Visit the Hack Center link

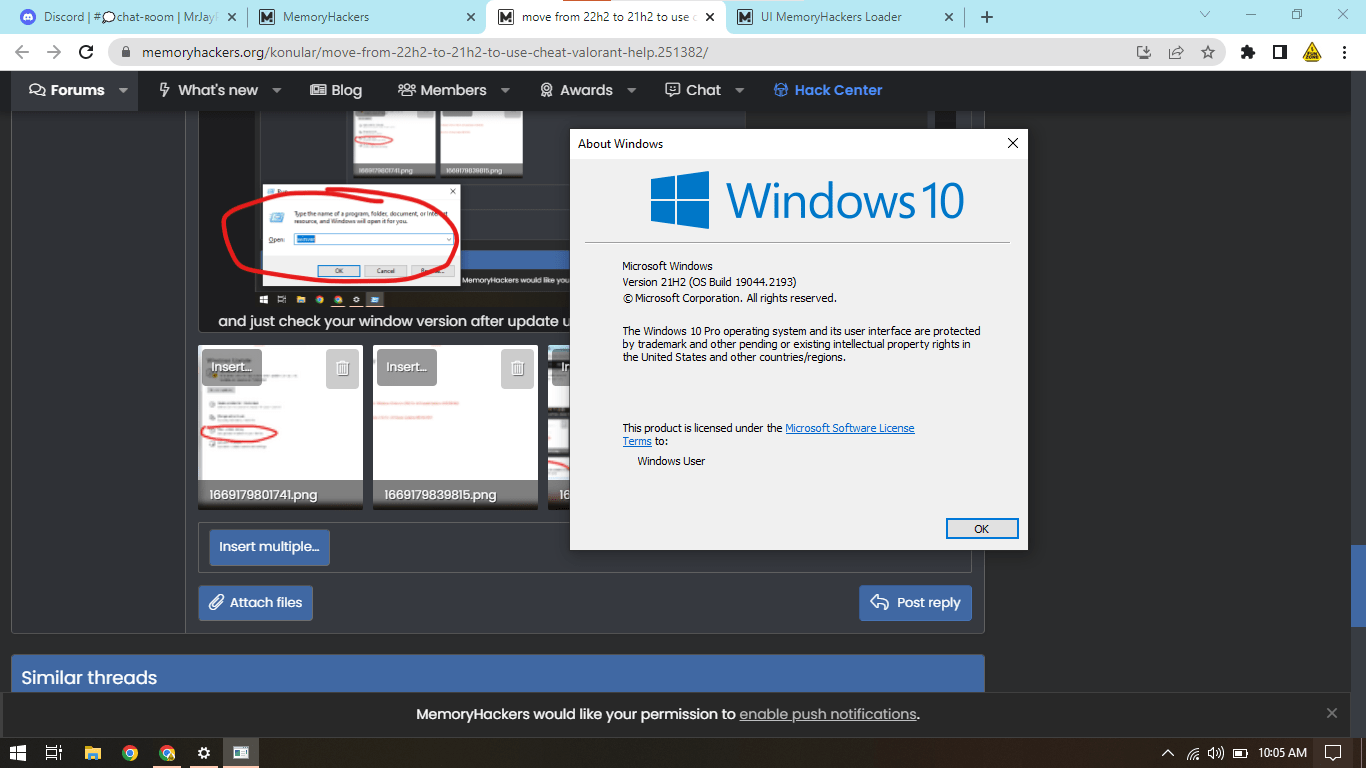pyautogui.click(x=828, y=90)
